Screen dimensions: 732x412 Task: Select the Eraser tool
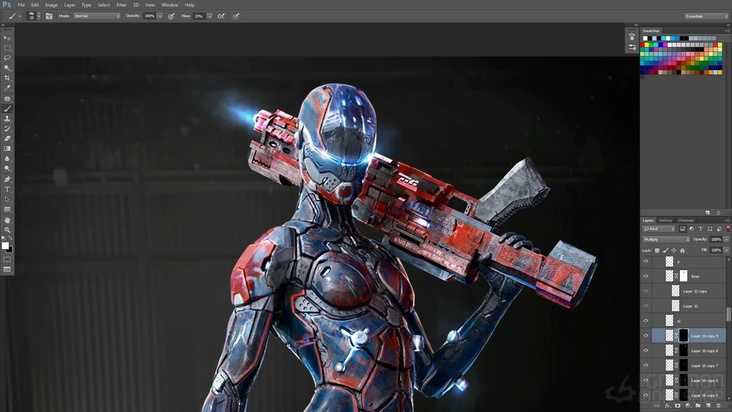tap(7, 139)
